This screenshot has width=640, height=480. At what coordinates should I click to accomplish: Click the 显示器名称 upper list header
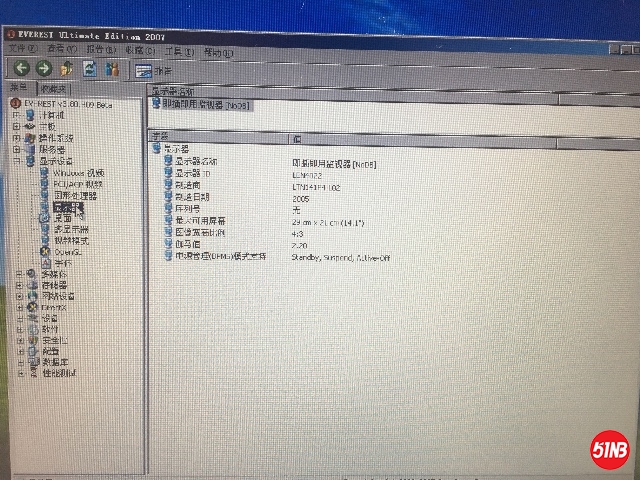[x=353, y=93]
